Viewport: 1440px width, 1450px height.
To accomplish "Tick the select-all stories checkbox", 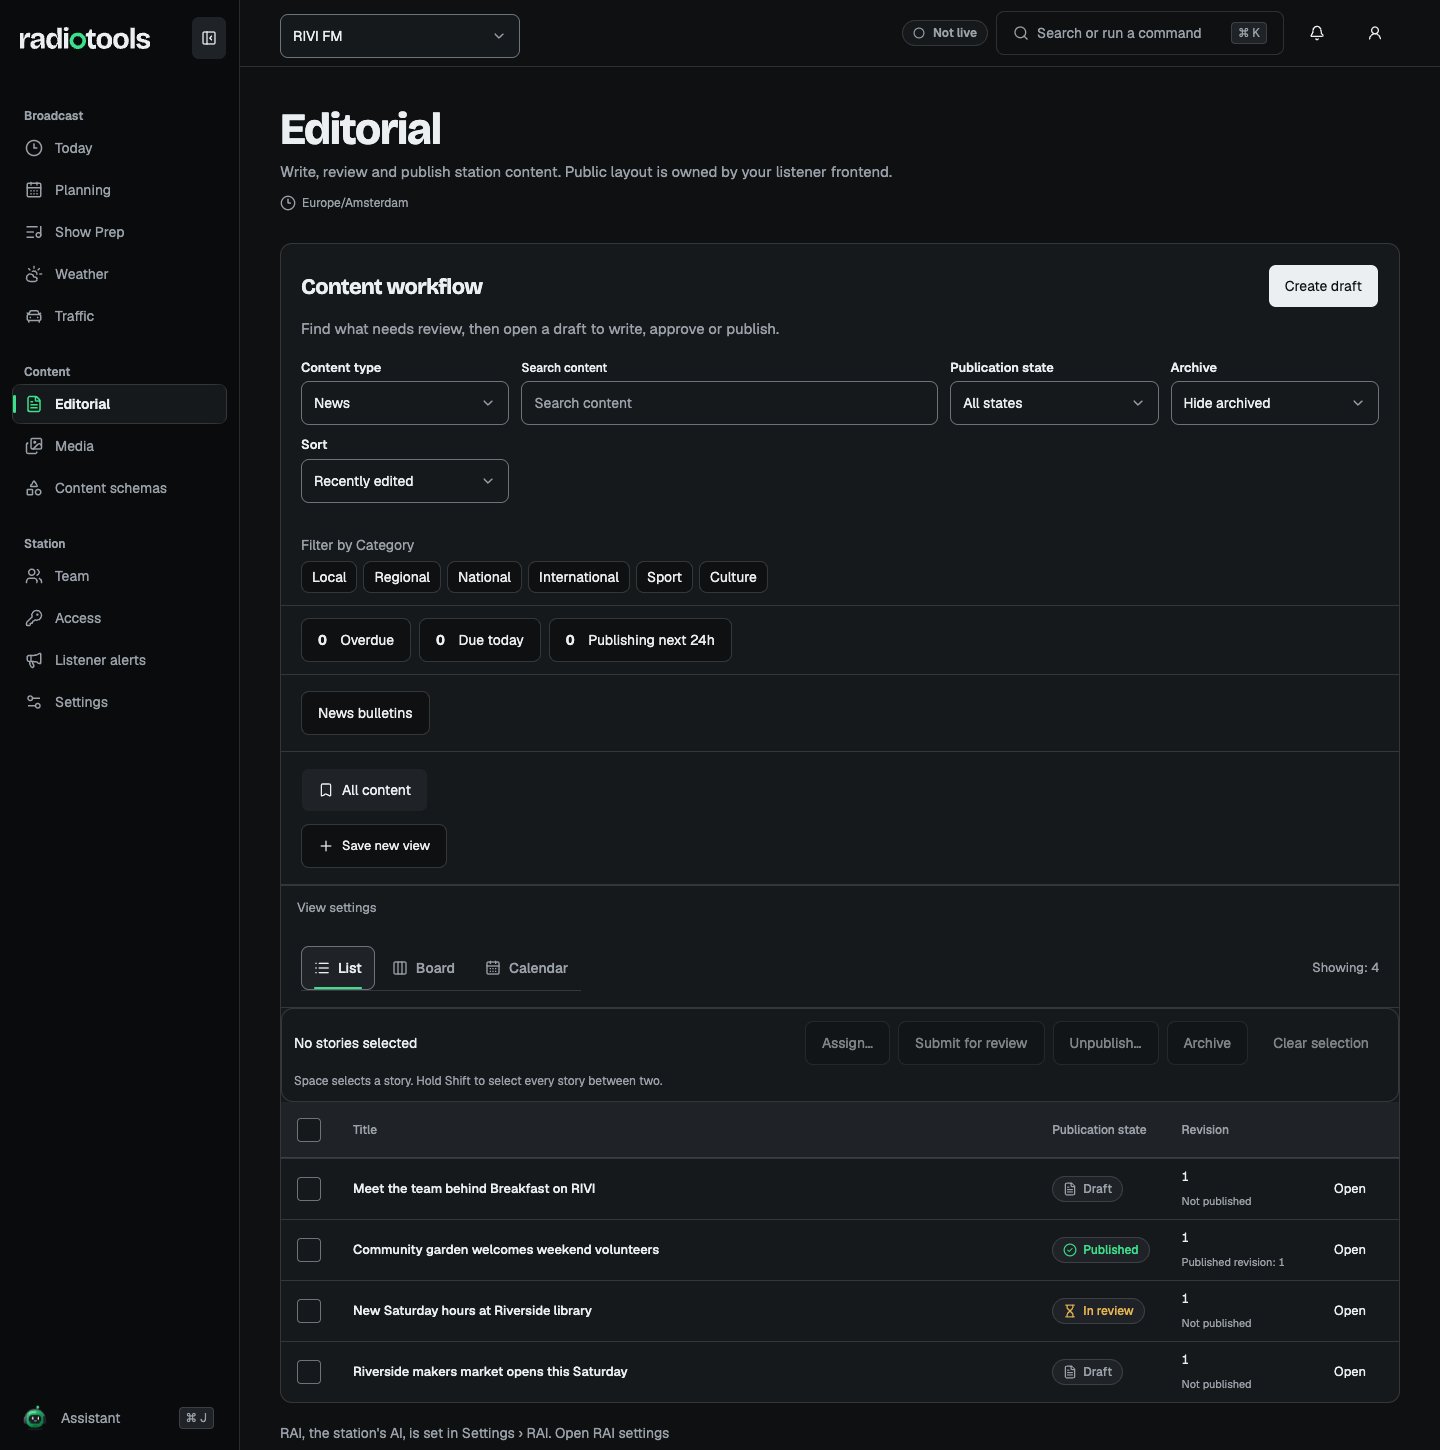I will pos(309,1130).
